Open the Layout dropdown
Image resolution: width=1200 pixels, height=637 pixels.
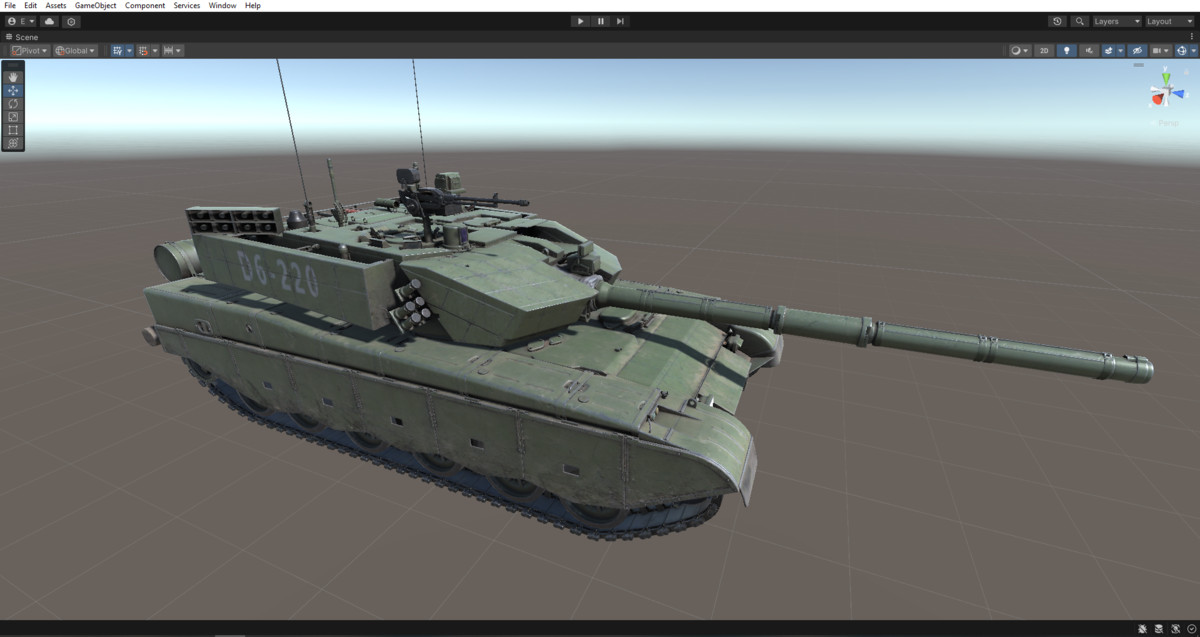(1166, 21)
